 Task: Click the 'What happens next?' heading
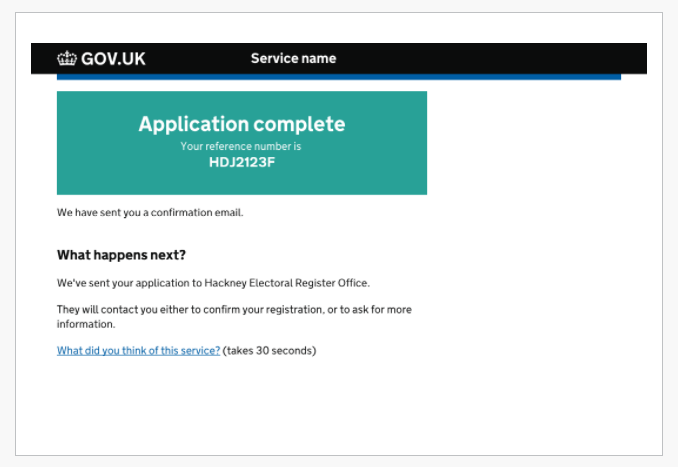[121, 255]
